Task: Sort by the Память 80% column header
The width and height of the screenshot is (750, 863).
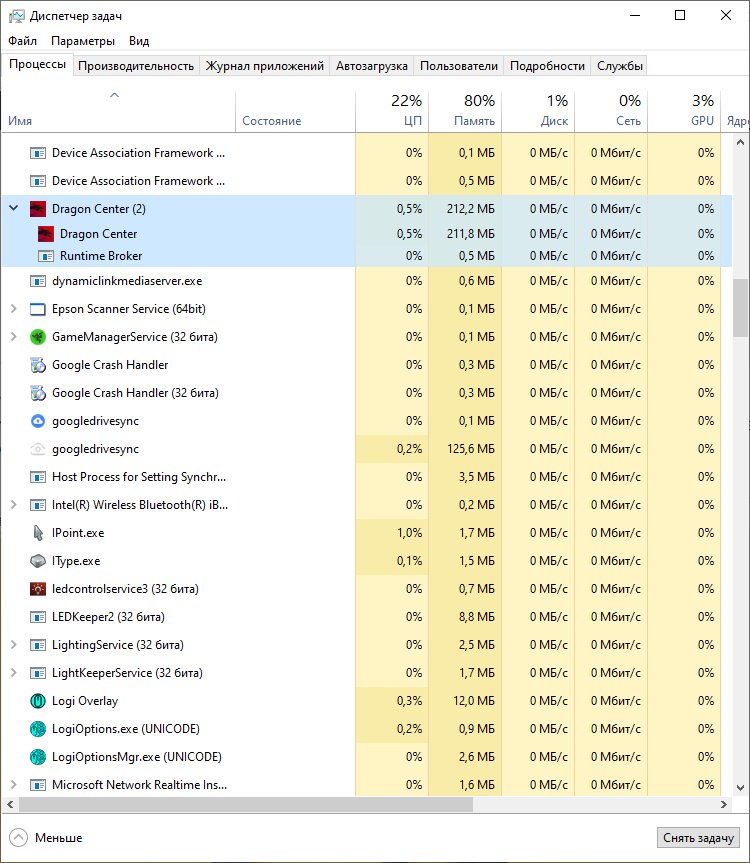Action: coord(465,111)
